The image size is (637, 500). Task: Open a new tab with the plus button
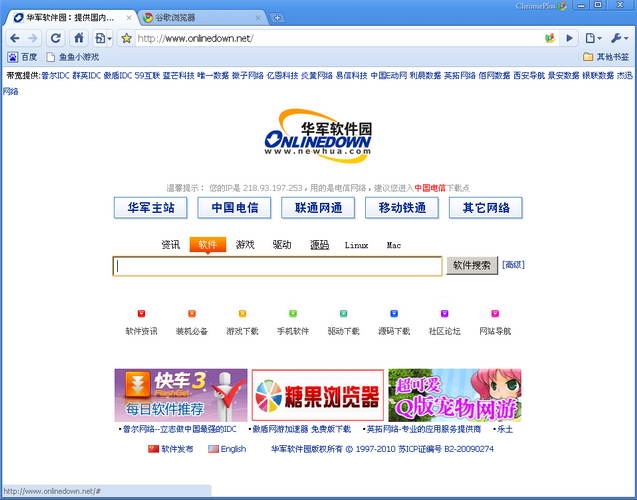pos(277,18)
